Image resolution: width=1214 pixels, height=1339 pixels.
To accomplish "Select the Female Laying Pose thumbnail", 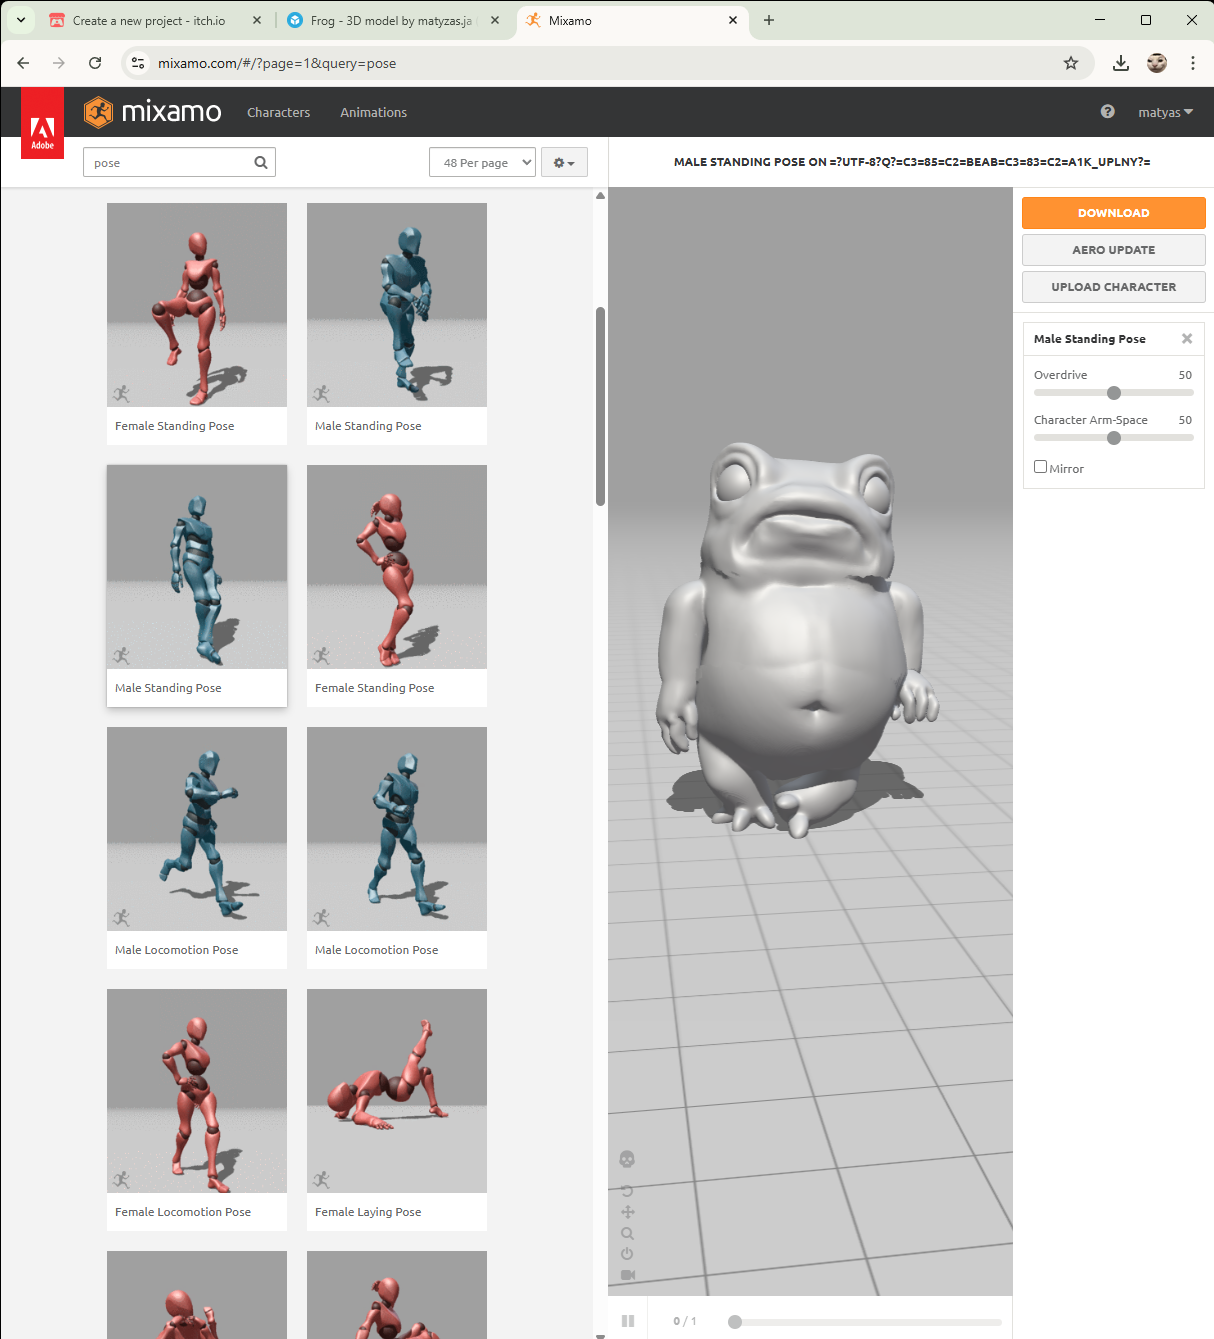I will (397, 1091).
